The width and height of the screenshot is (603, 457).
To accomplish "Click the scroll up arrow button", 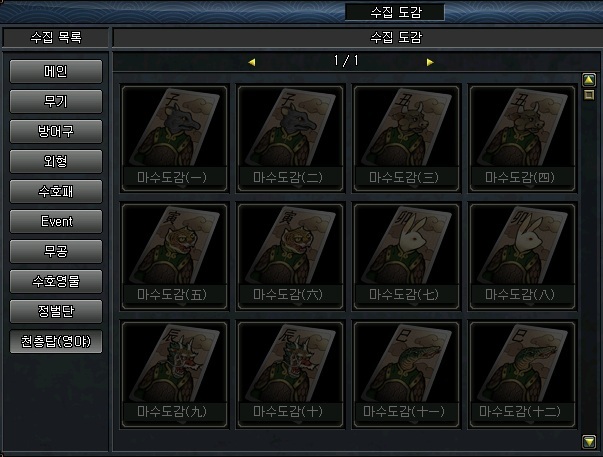I will point(589,80).
